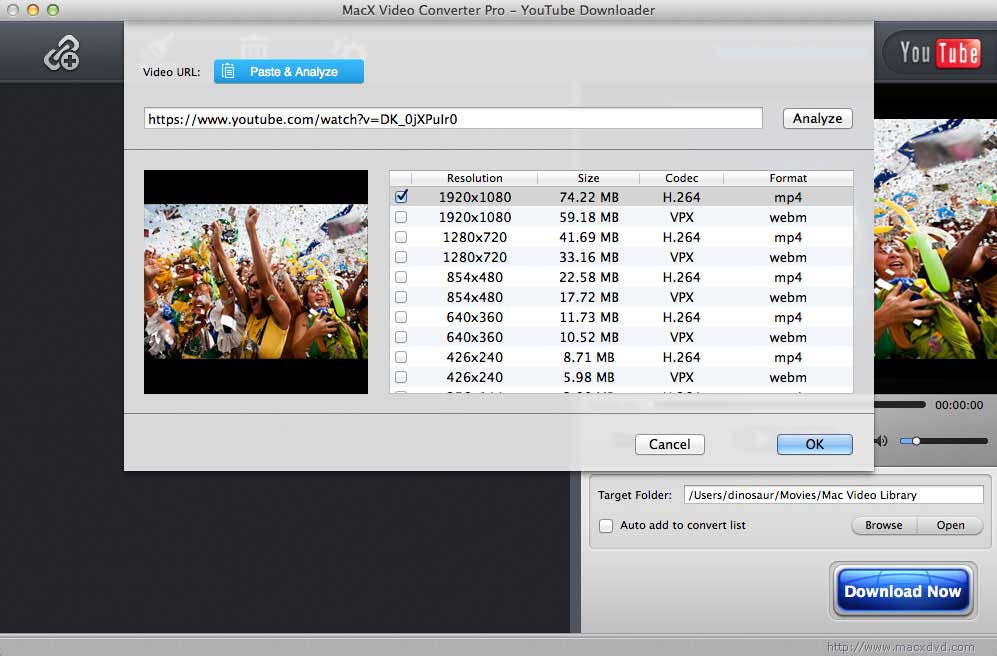The image size is (997, 656).
Task: Click into the video URL field
Action: click(x=453, y=119)
